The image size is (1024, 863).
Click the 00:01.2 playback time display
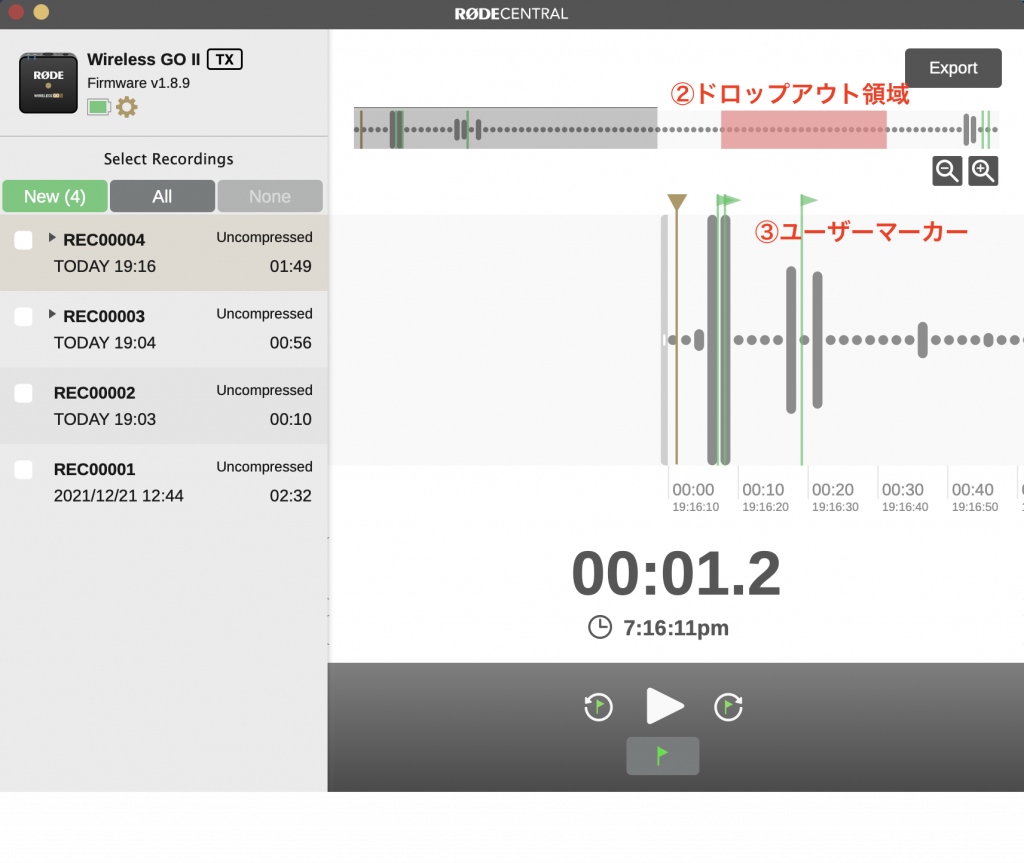[x=676, y=574]
